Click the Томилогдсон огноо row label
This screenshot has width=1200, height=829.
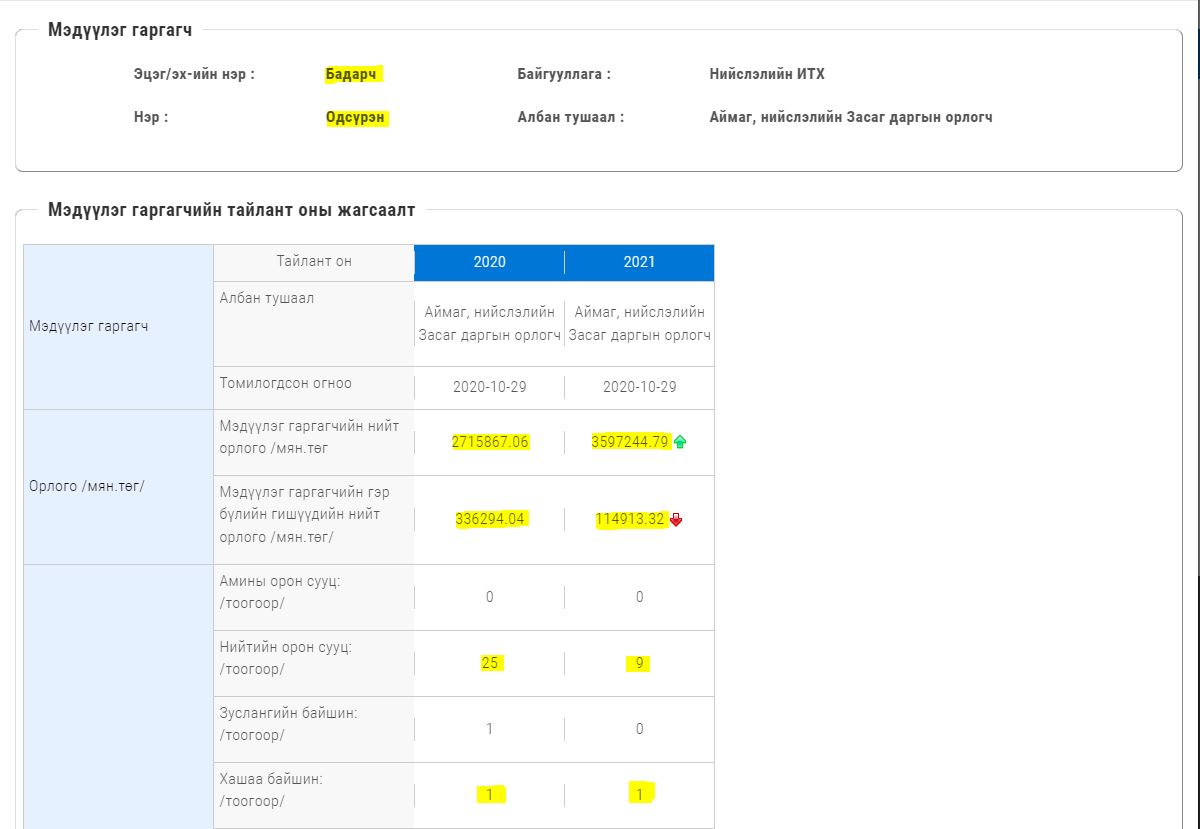285,383
